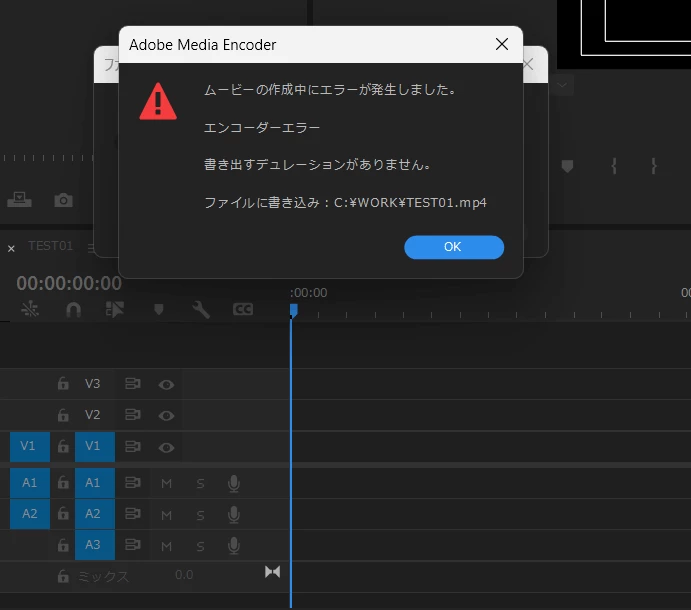Viewport: 691px width, 610px height.
Task: Toggle lock on track V1
Action: (x=63, y=446)
